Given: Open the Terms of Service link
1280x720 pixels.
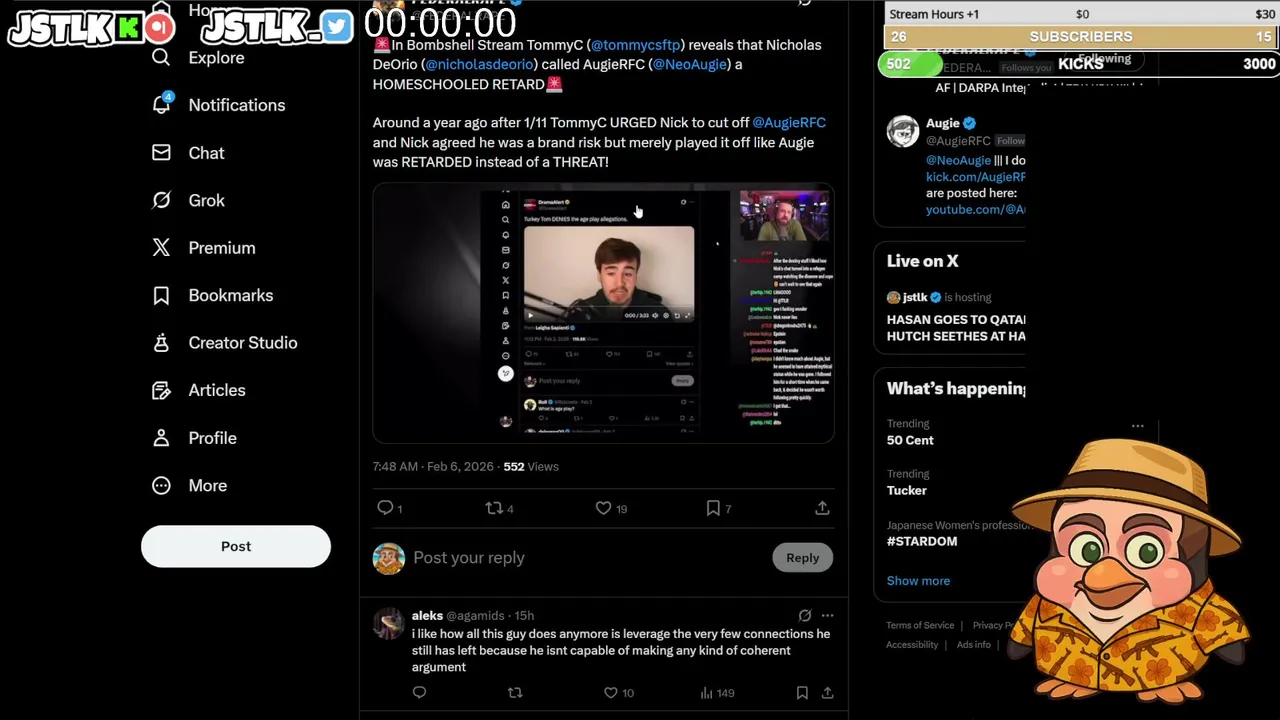Looking at the screenshot, I should click(x=920, y=625).
